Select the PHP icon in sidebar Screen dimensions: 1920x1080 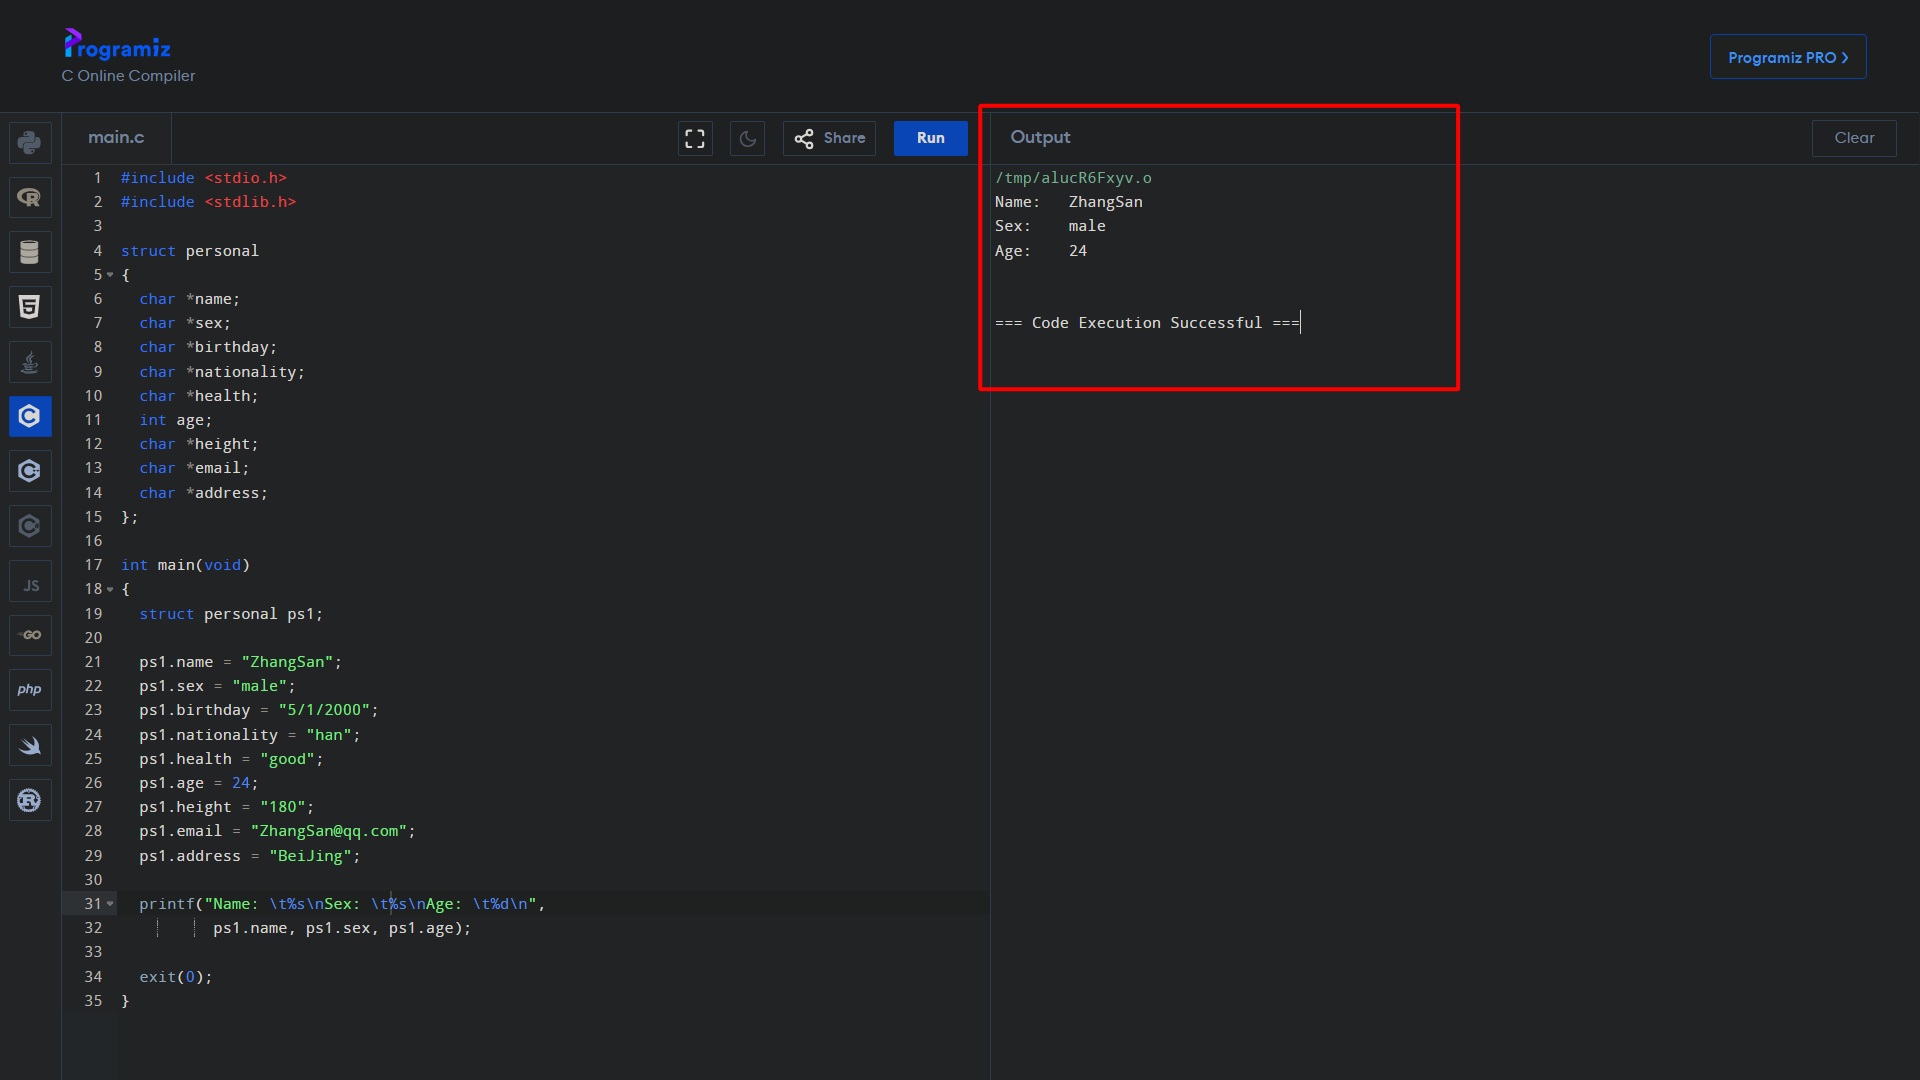tap(29, 690)
